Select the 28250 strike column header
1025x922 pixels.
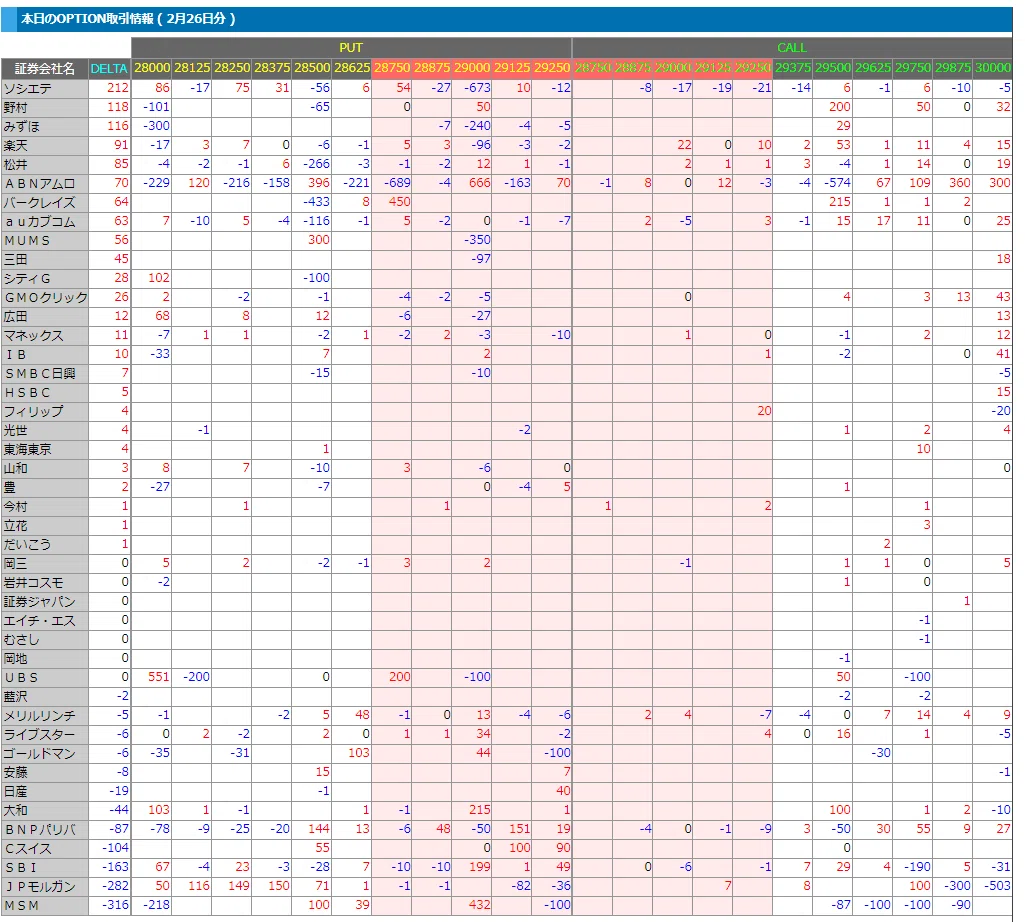(x=231, y=68)
